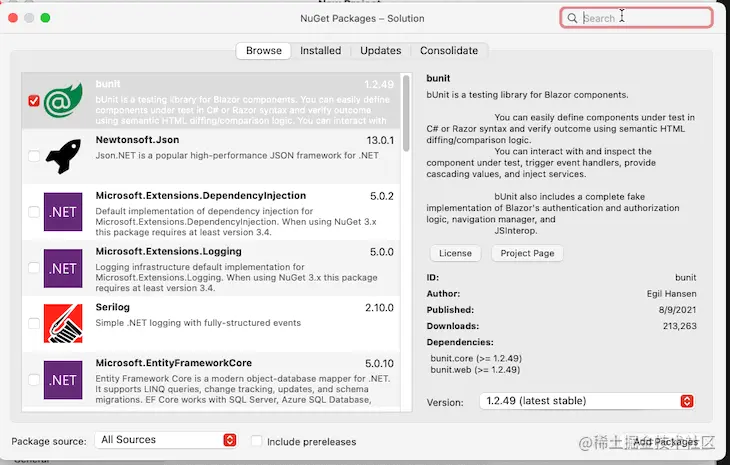This screenshot has height=465, width=730.
Task: Click version 13.0.1 of Newtonsoft.Json
Action: click(x=380, y=140)
